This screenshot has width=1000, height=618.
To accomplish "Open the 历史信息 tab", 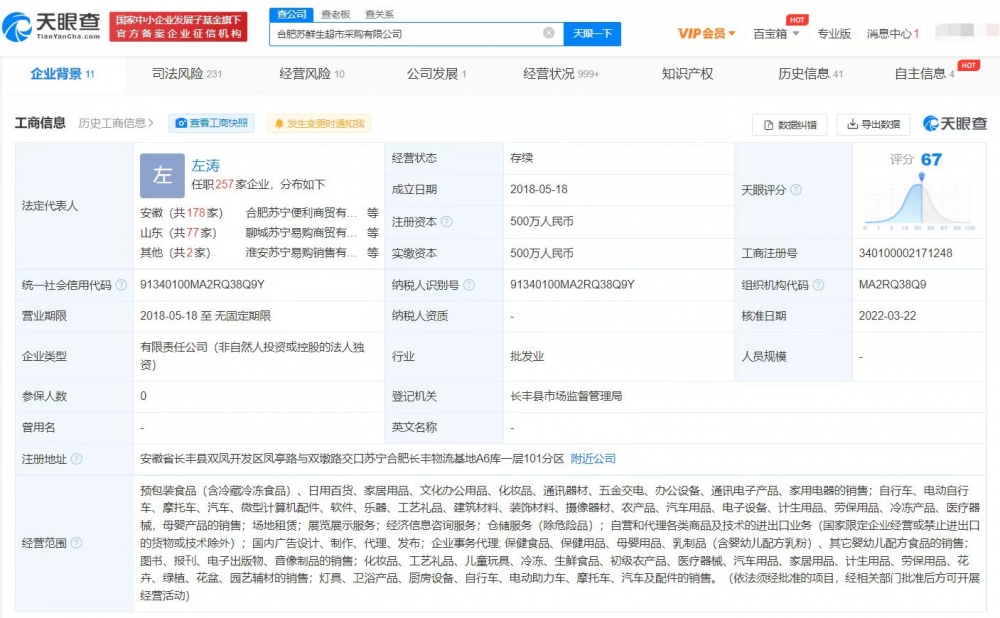I will (811, 74).
